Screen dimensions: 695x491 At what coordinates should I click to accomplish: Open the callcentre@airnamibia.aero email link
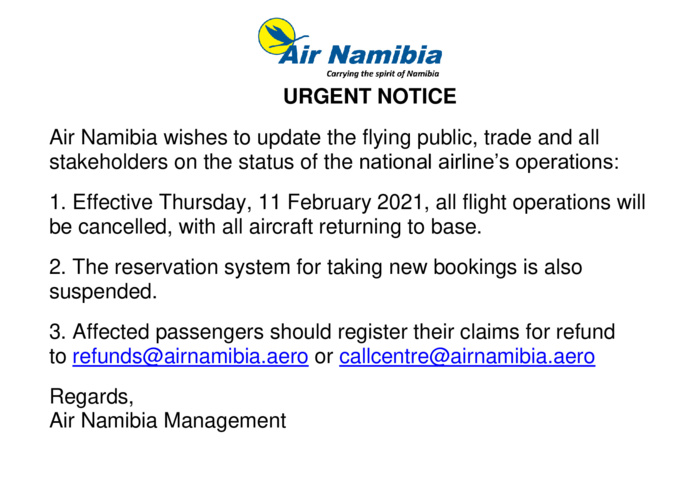tap(467, 357)
